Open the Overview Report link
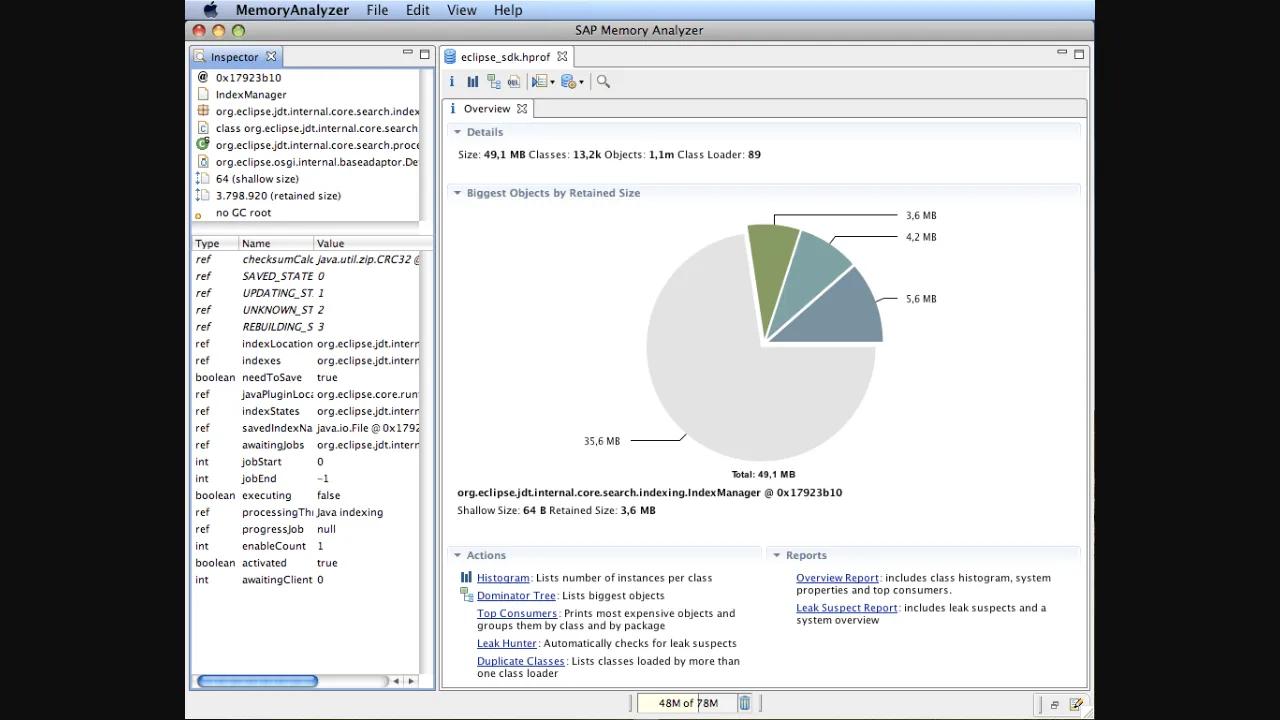Screen dimensions: 1280x720 837,578
